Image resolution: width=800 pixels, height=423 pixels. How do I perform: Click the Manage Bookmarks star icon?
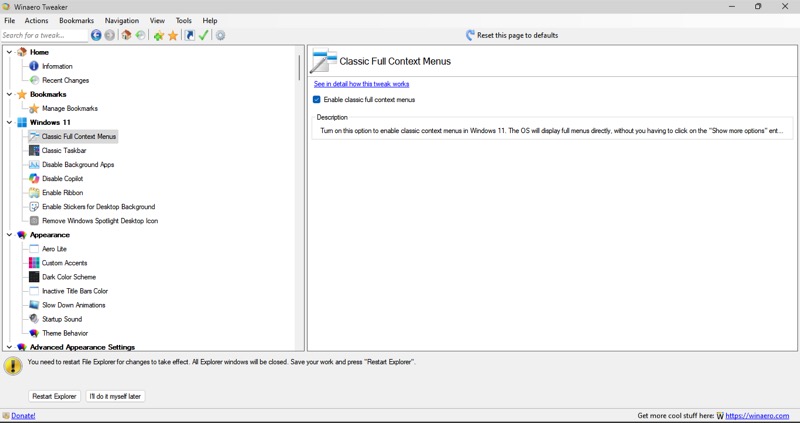point(34,108)
